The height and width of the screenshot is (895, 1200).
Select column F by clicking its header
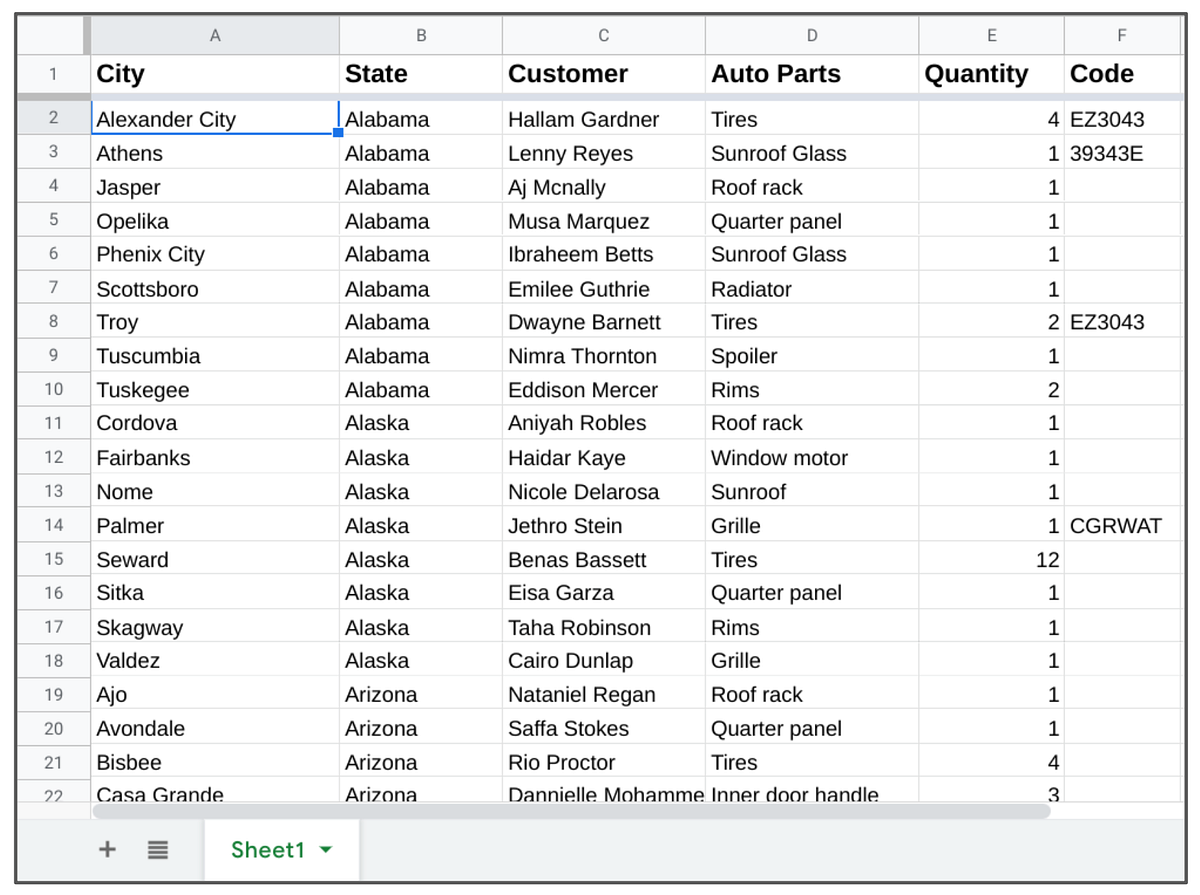click(x=1122, y=34)
